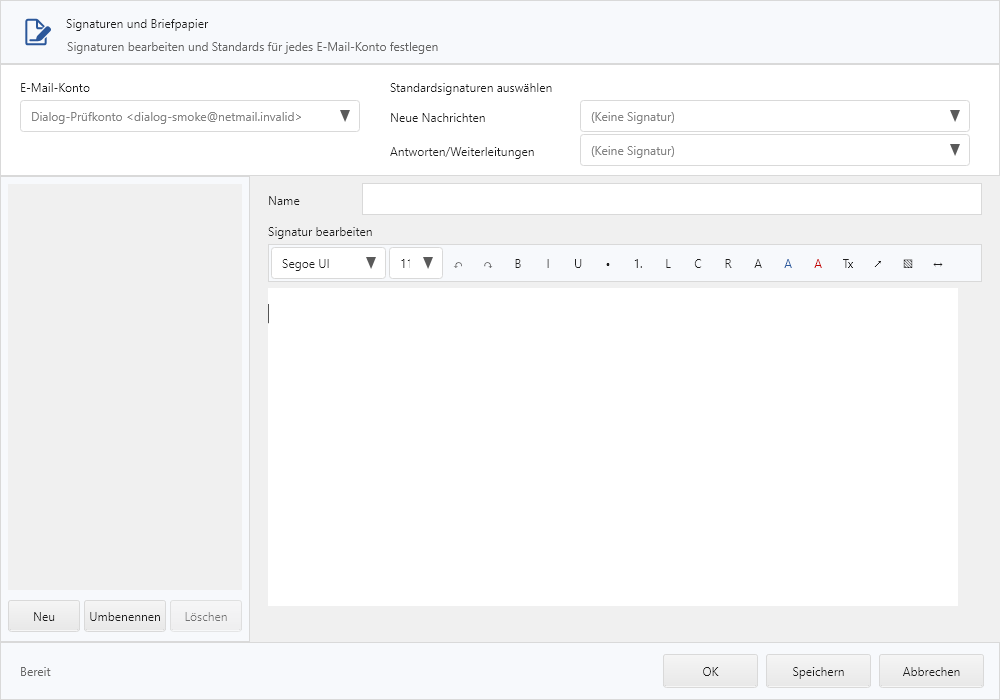Click the redo arrow in signature toolbar
The height and width of the screenshot is (700, 1000).
(x=488, y=264)
